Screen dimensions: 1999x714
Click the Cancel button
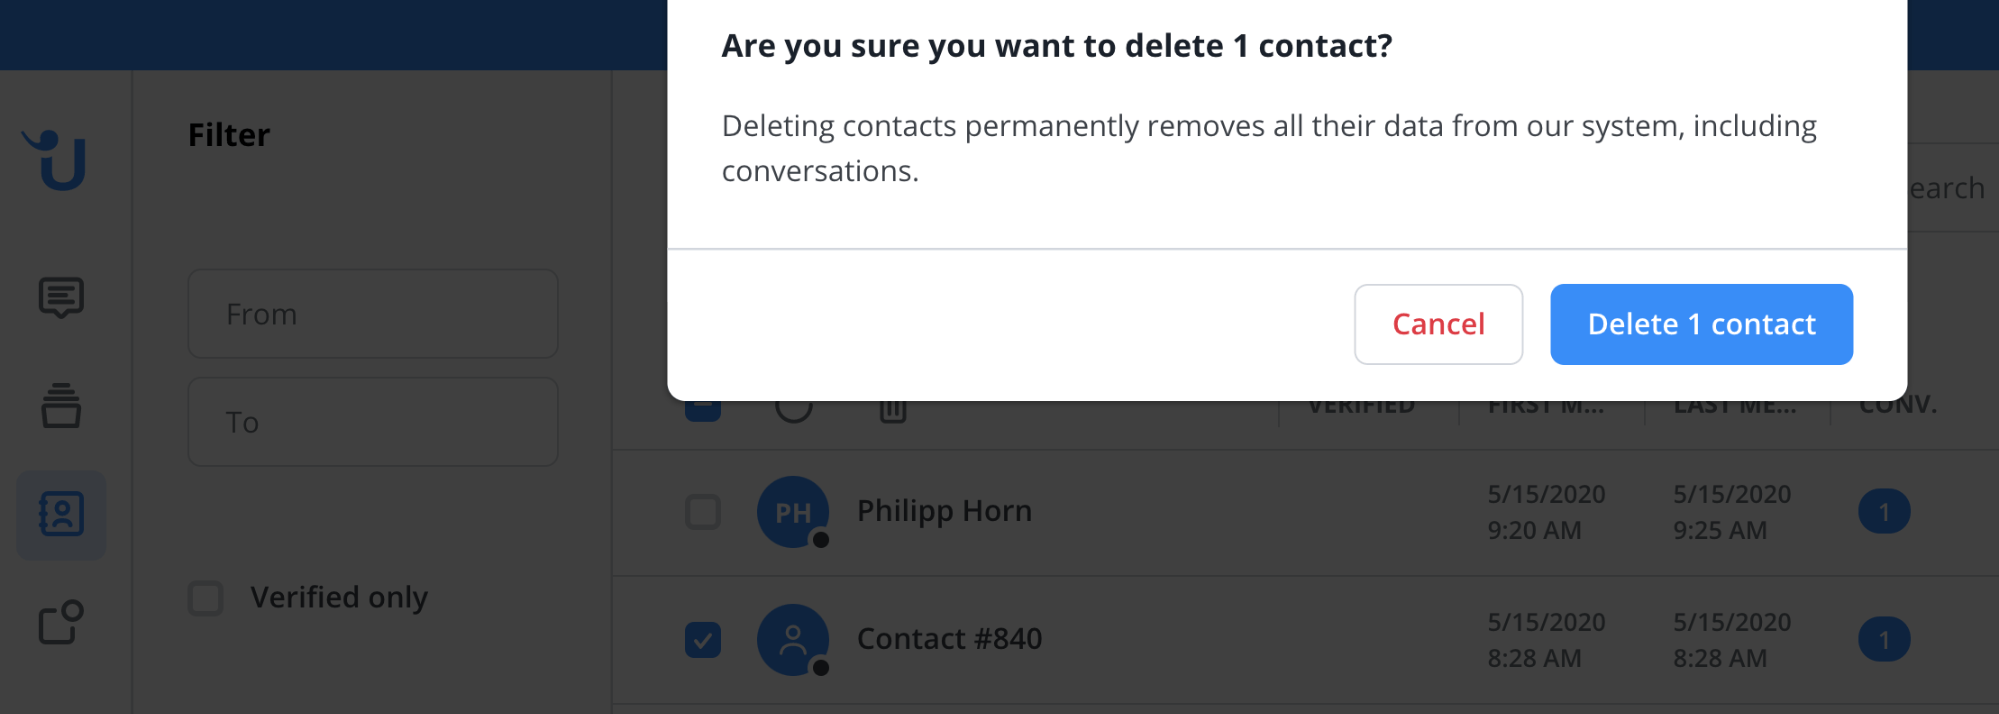click(x=1437, y=324)
